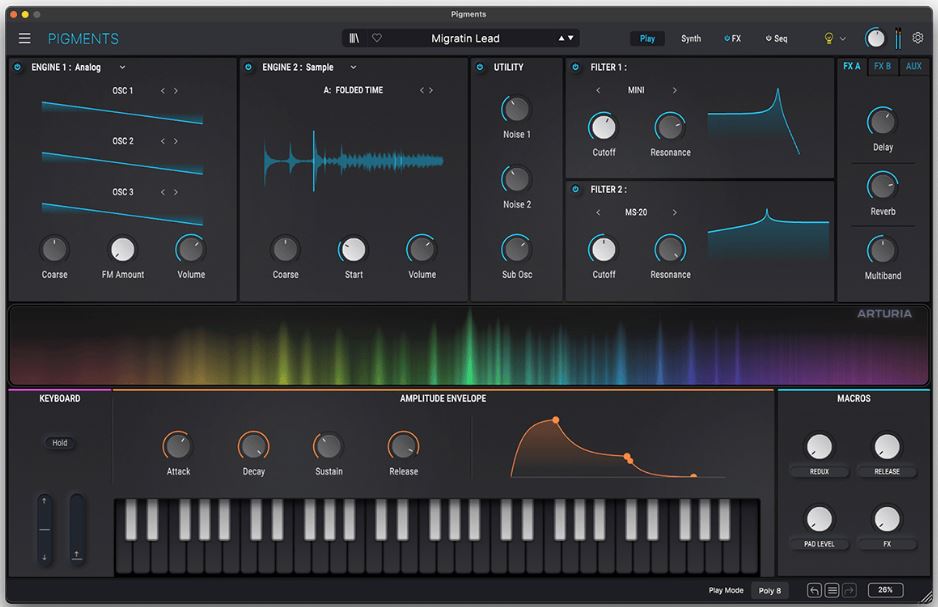938x607 pixels.
Task: Click the master volume knob
Action: coord(875,38)
